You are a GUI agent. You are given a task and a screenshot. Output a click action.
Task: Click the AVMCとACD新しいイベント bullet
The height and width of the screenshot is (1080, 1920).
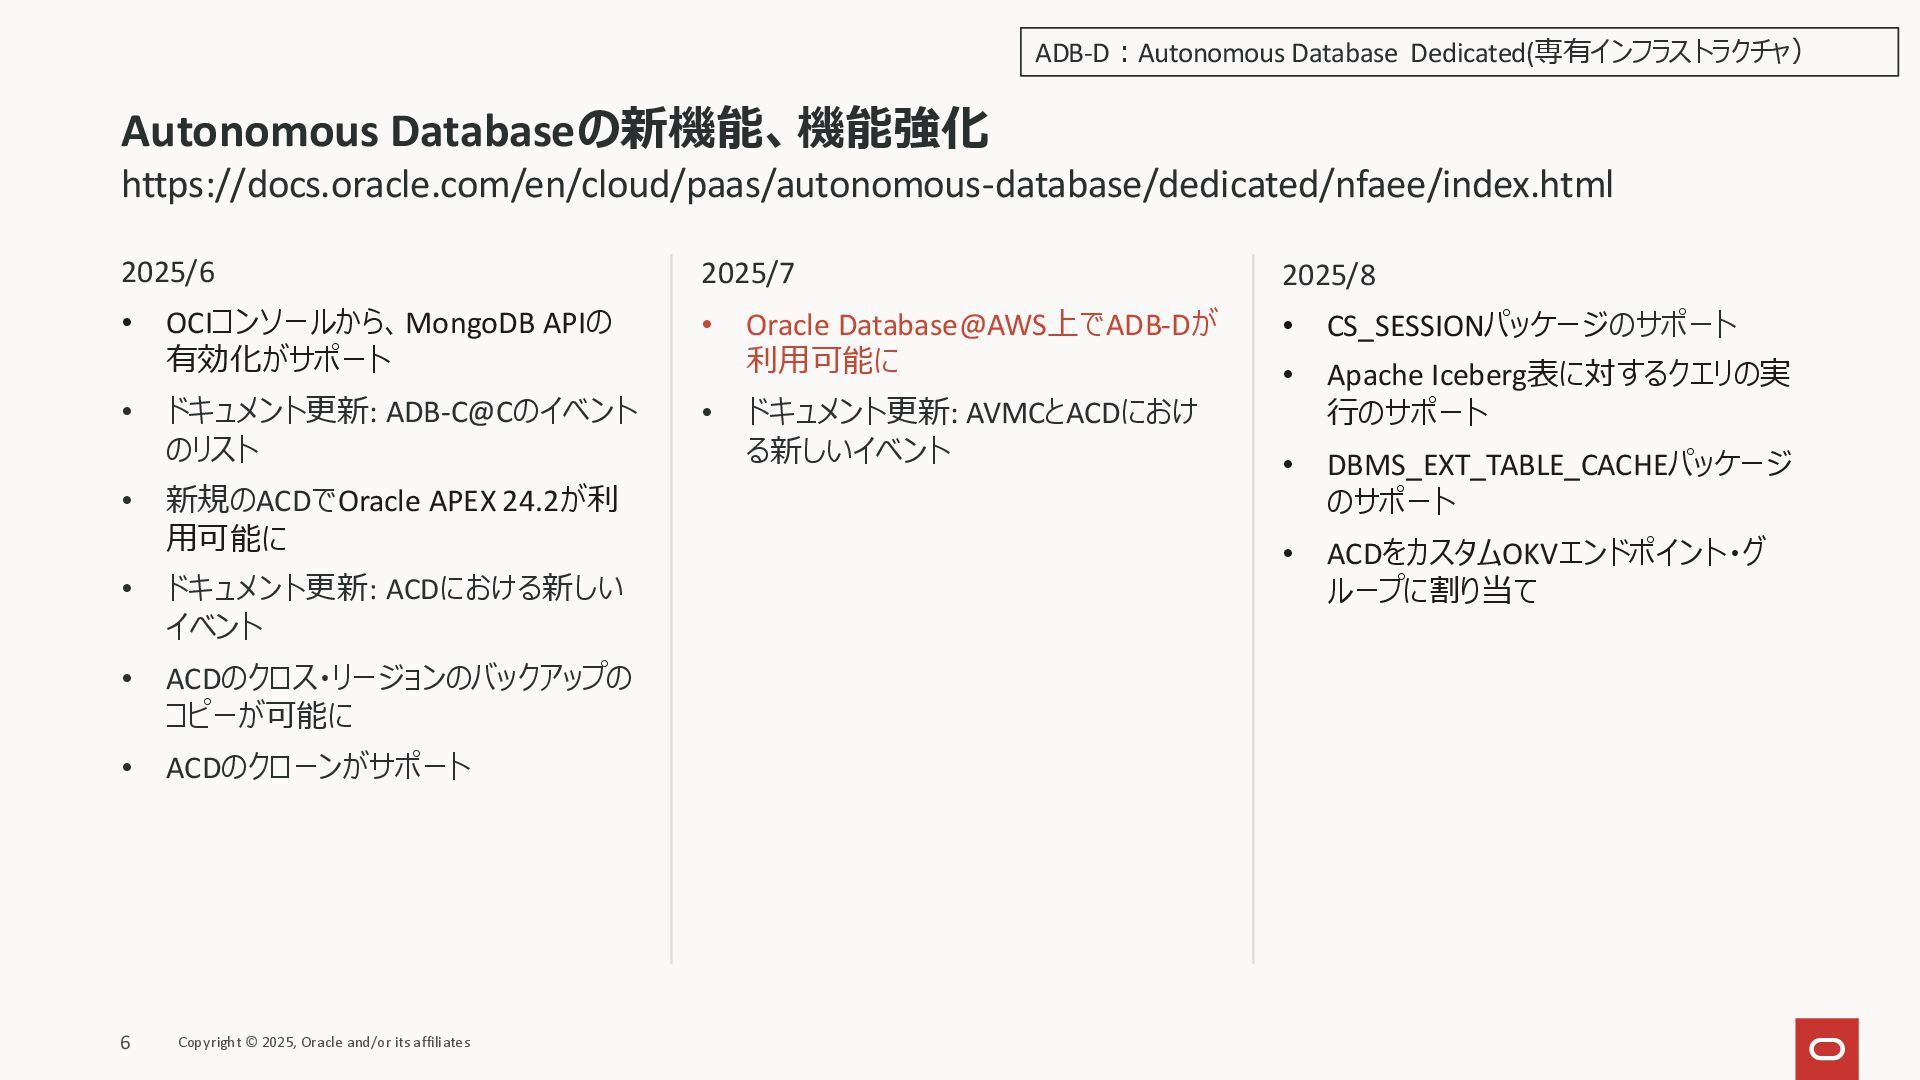tap(971, 430)
